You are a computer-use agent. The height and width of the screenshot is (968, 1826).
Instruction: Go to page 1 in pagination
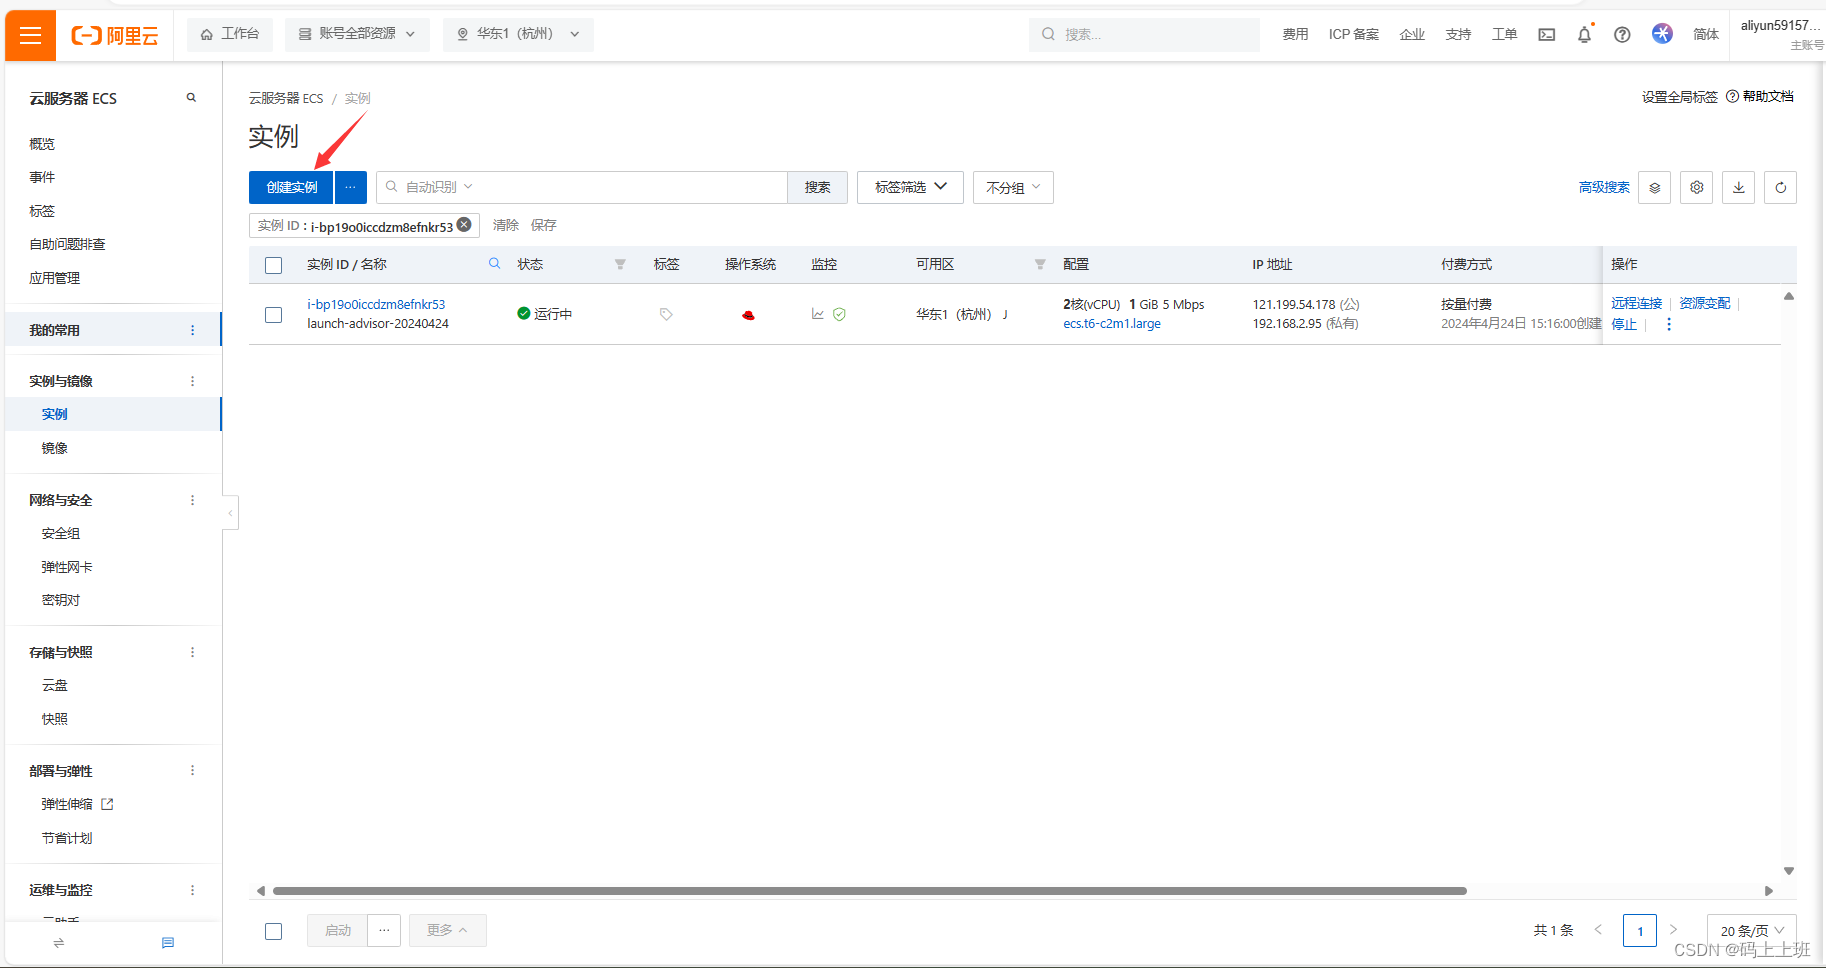click(x=1640, y=931)
